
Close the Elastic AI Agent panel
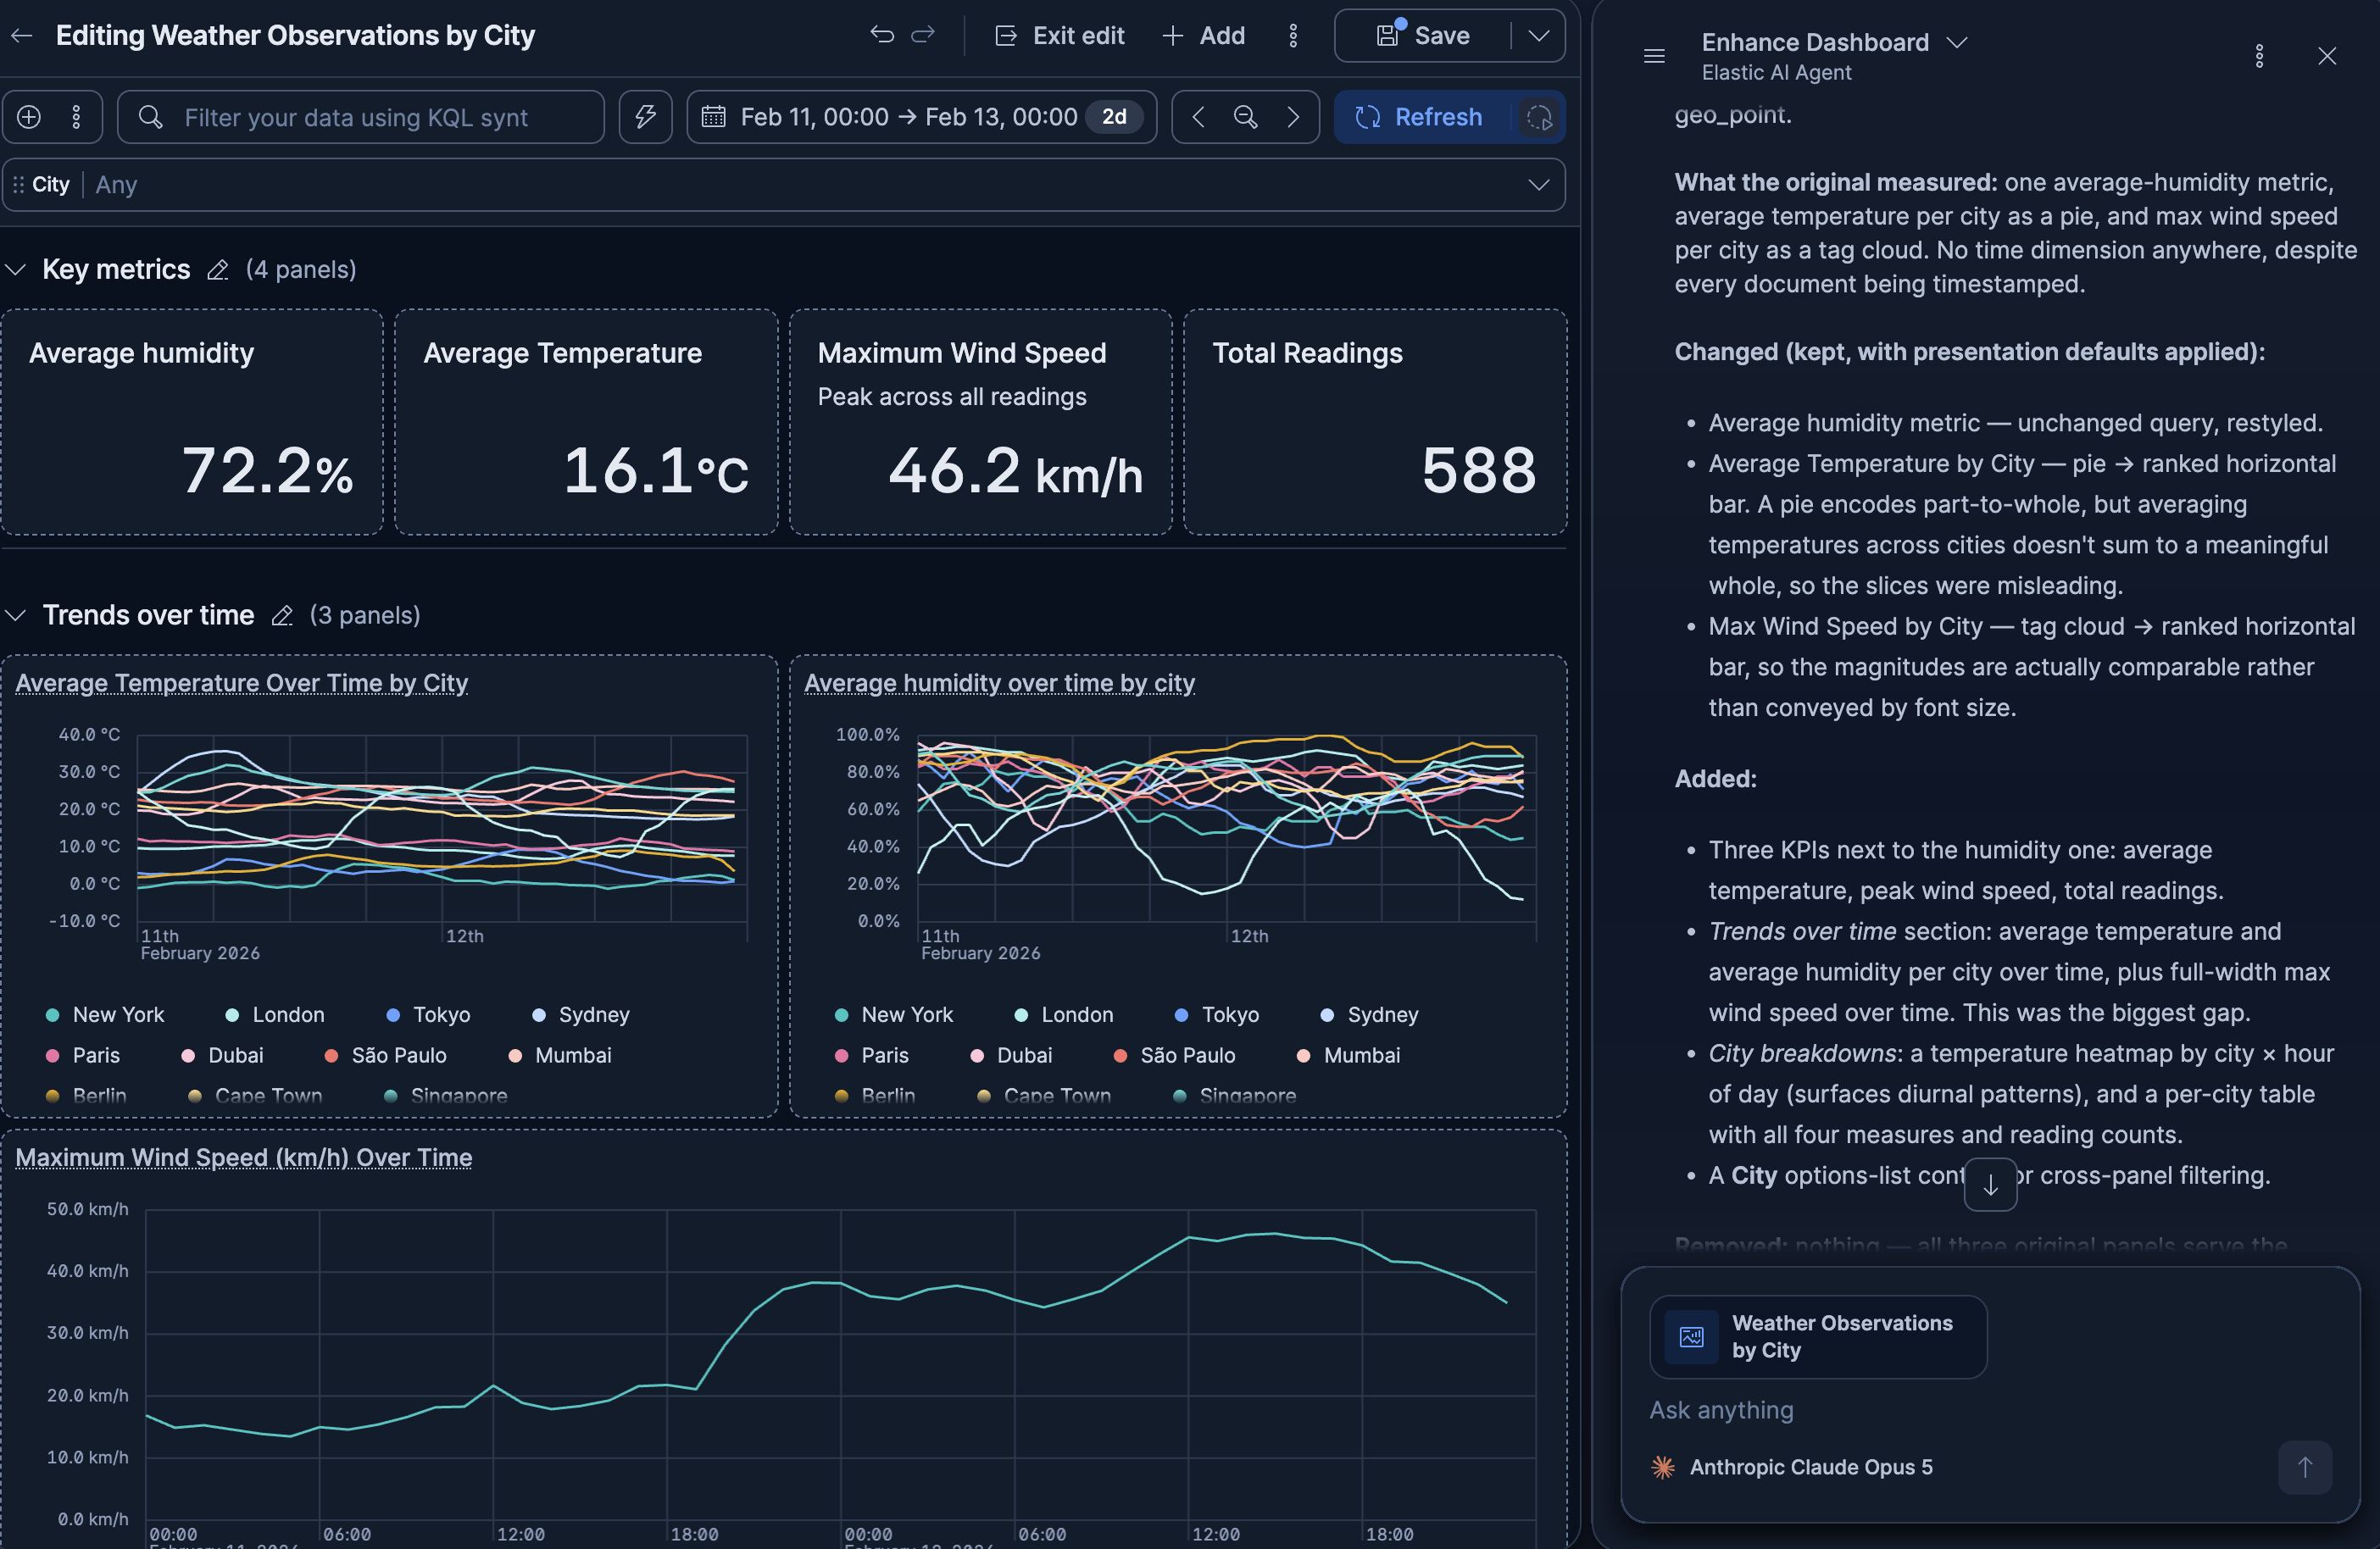pos(2327,56)
